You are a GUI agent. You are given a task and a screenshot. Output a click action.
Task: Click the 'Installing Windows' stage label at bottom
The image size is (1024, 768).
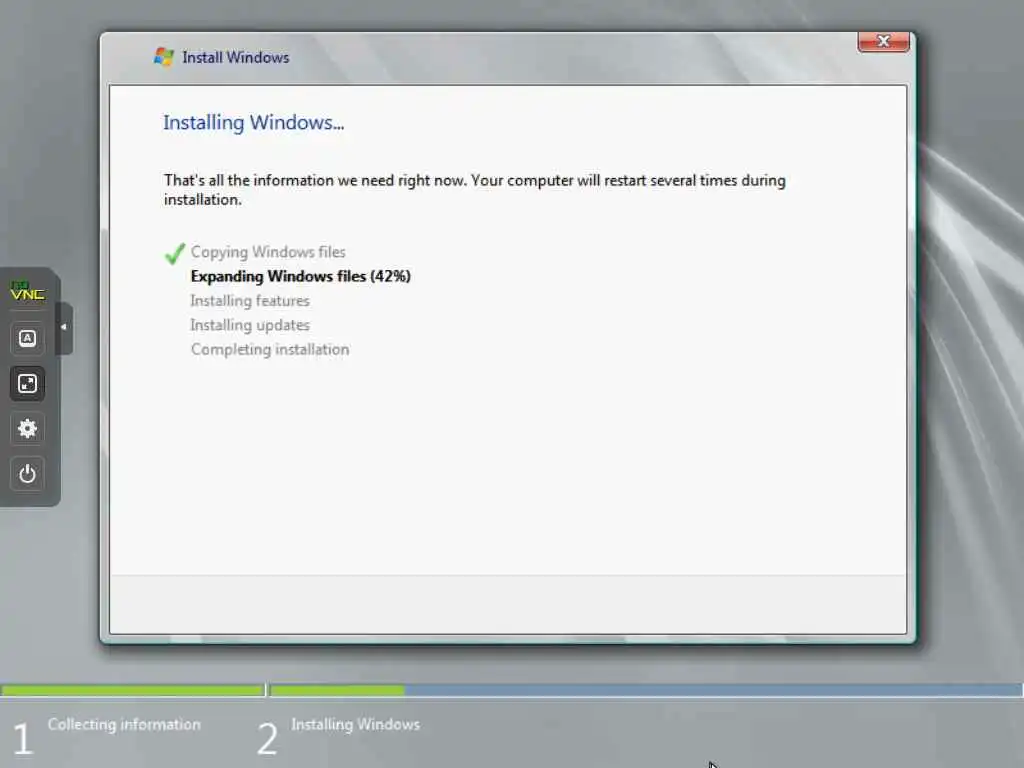tap(355, 724)
